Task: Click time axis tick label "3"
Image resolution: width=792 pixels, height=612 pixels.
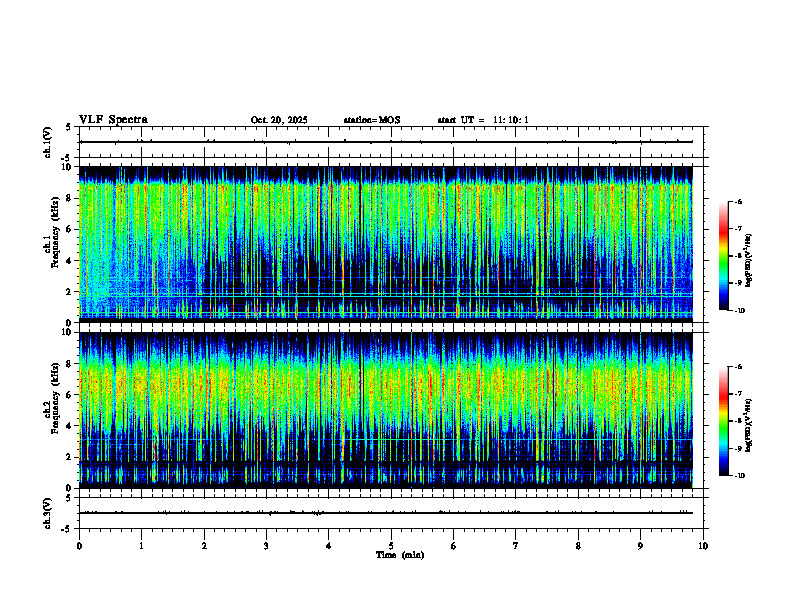Action: click(x=266, y=546)
